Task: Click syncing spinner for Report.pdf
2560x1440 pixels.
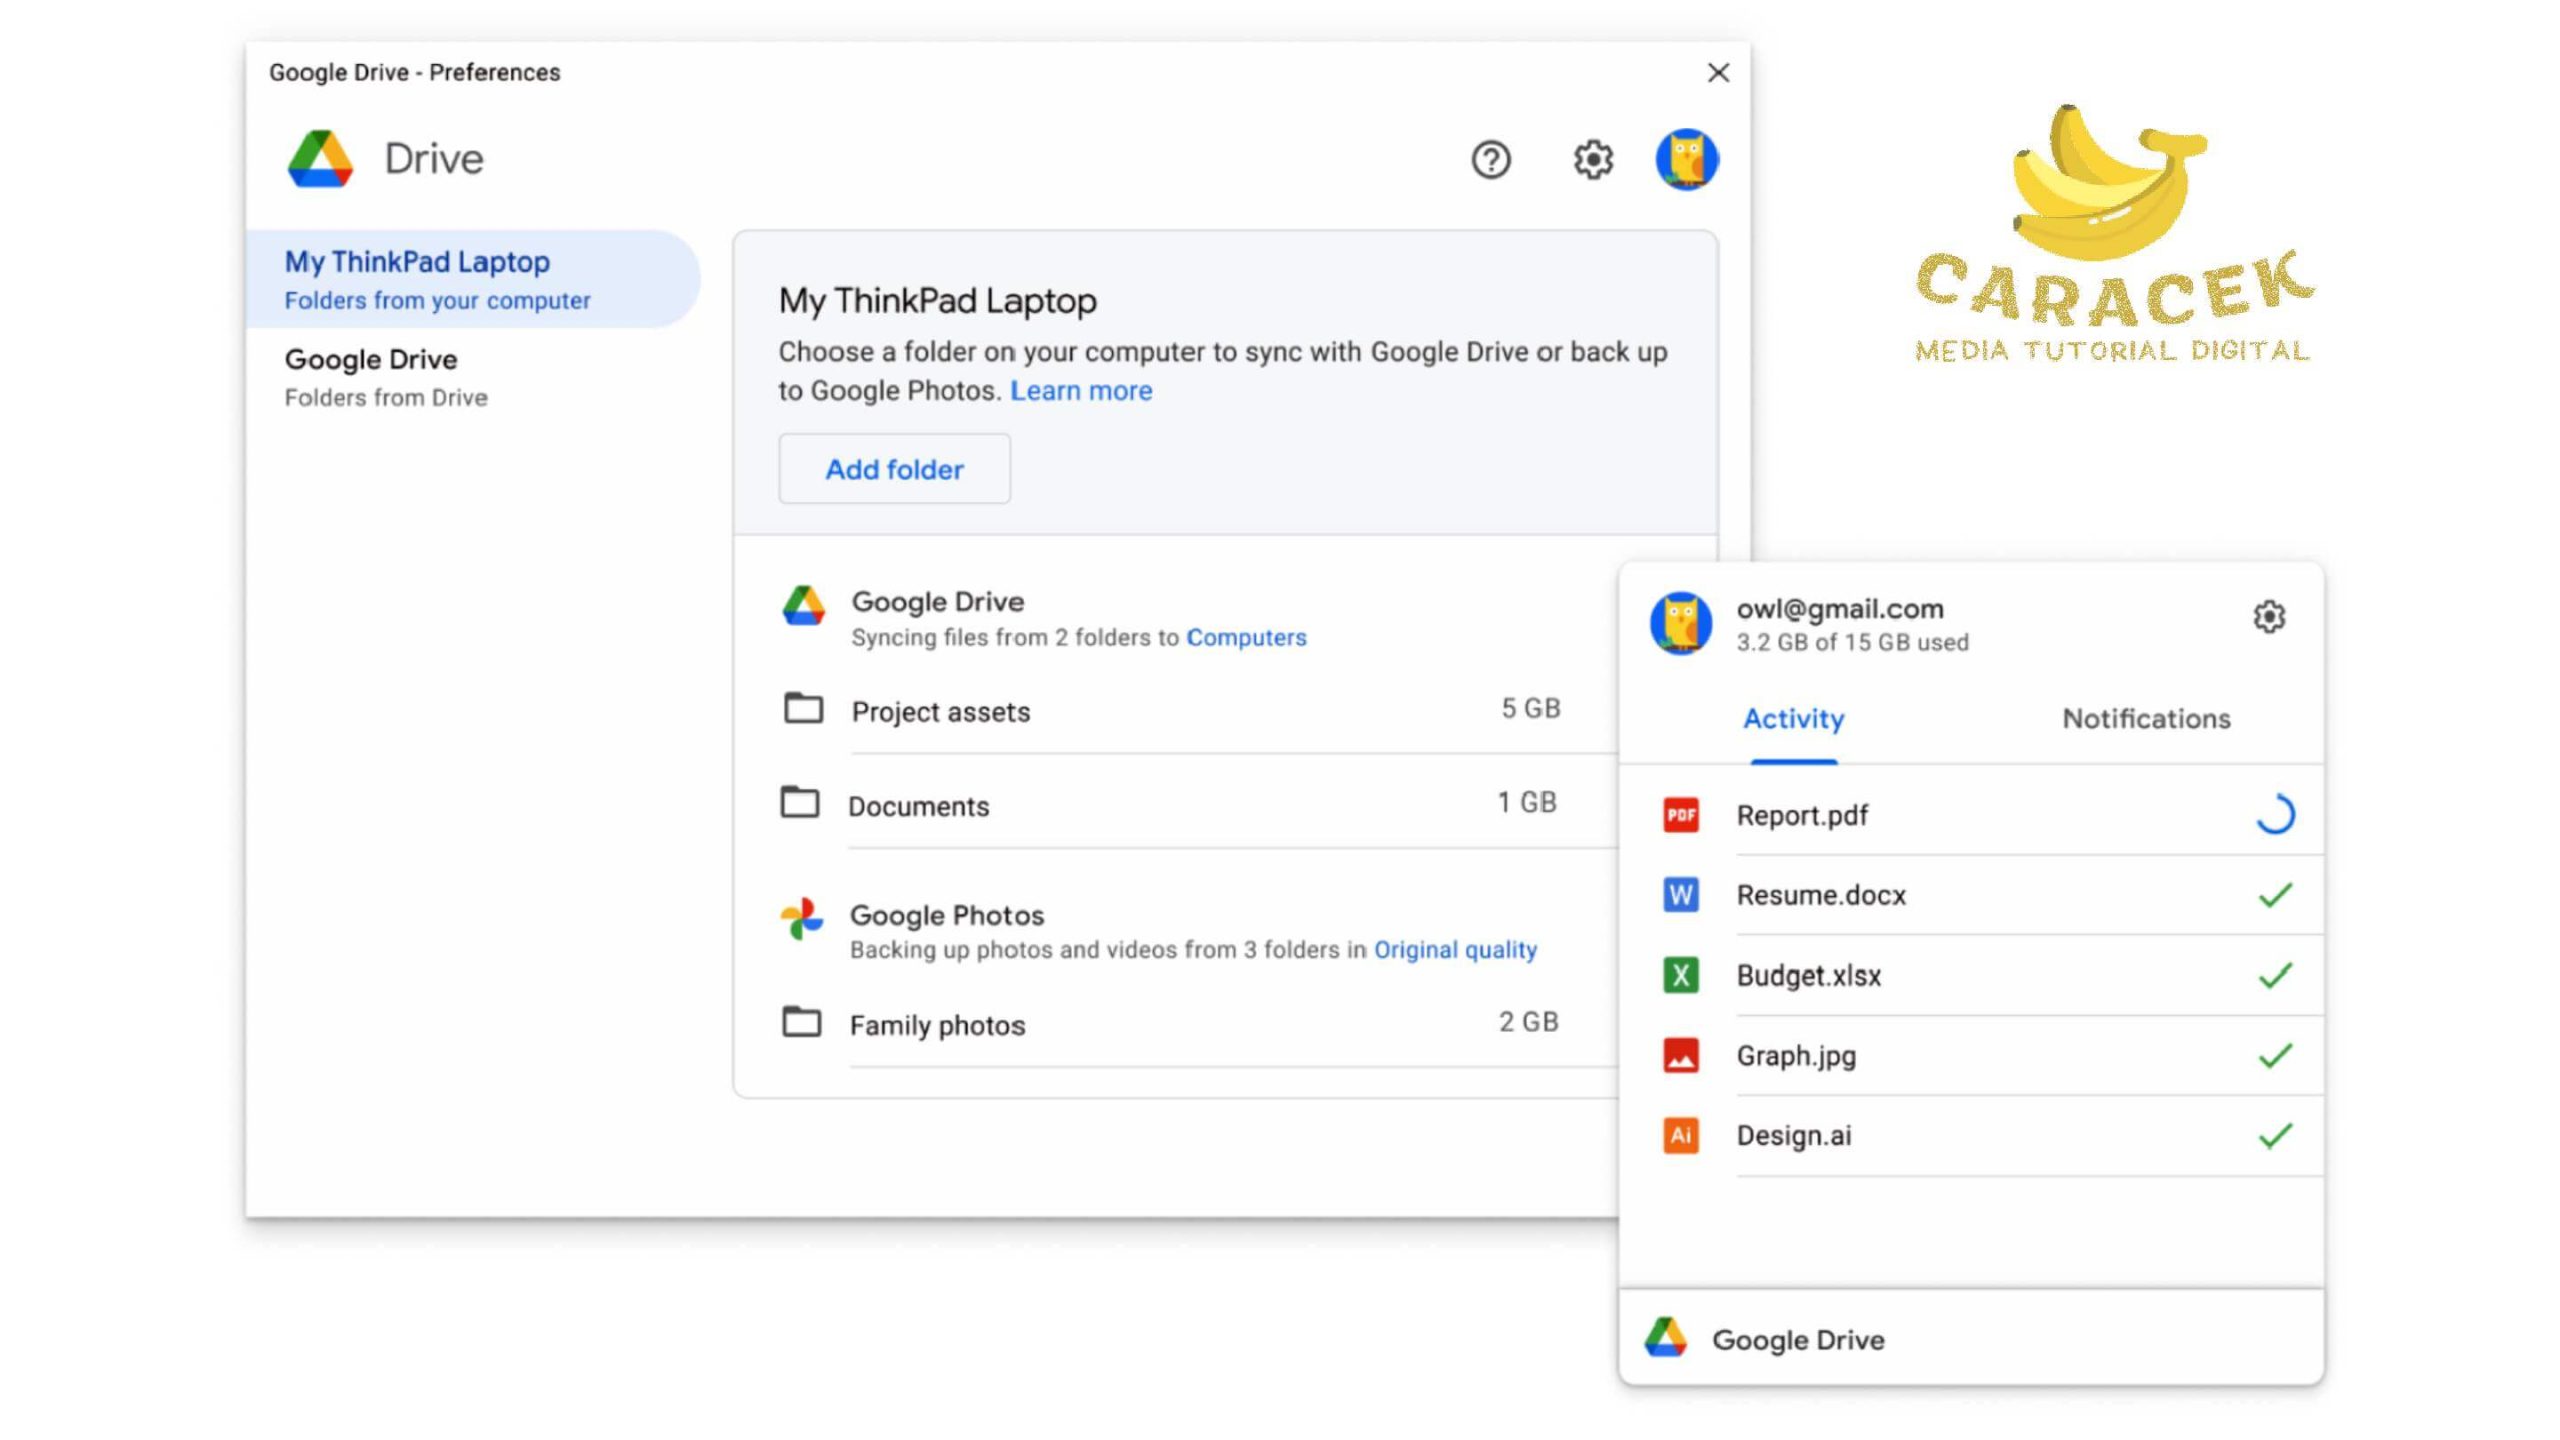Action: tap(2275, 815)
